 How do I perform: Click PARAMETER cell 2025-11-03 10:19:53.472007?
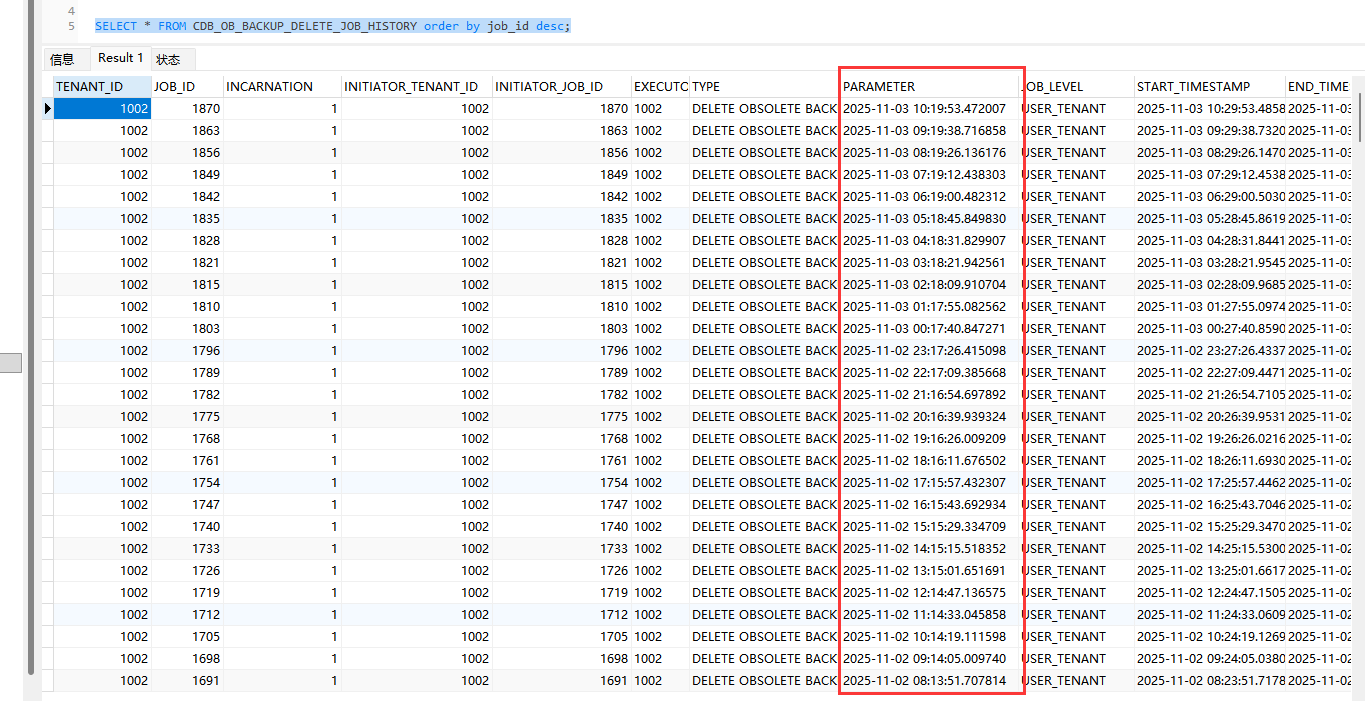point(925,108)
